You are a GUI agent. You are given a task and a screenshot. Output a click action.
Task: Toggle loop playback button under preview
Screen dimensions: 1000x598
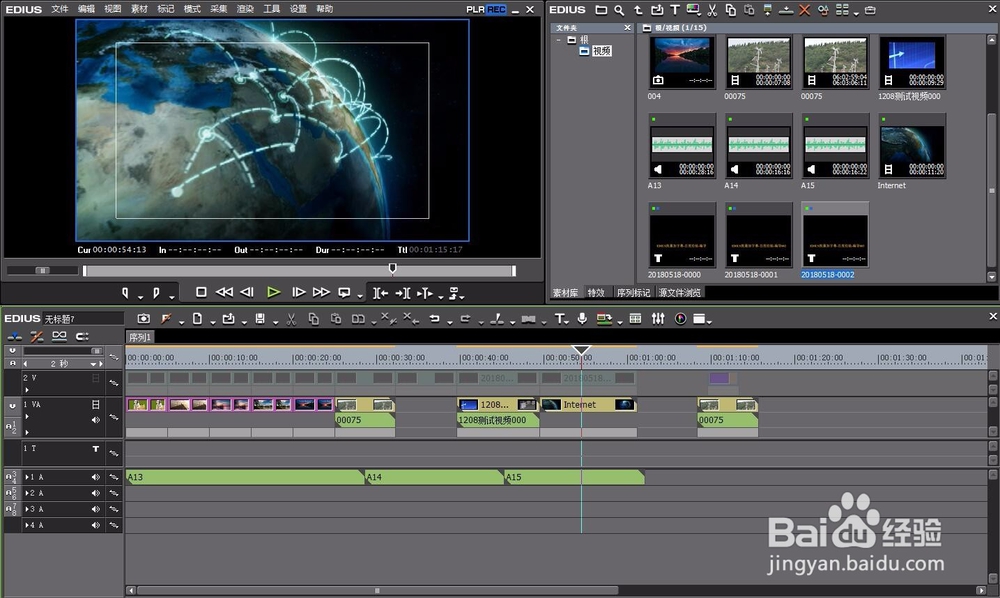click(x=344, y=292)
